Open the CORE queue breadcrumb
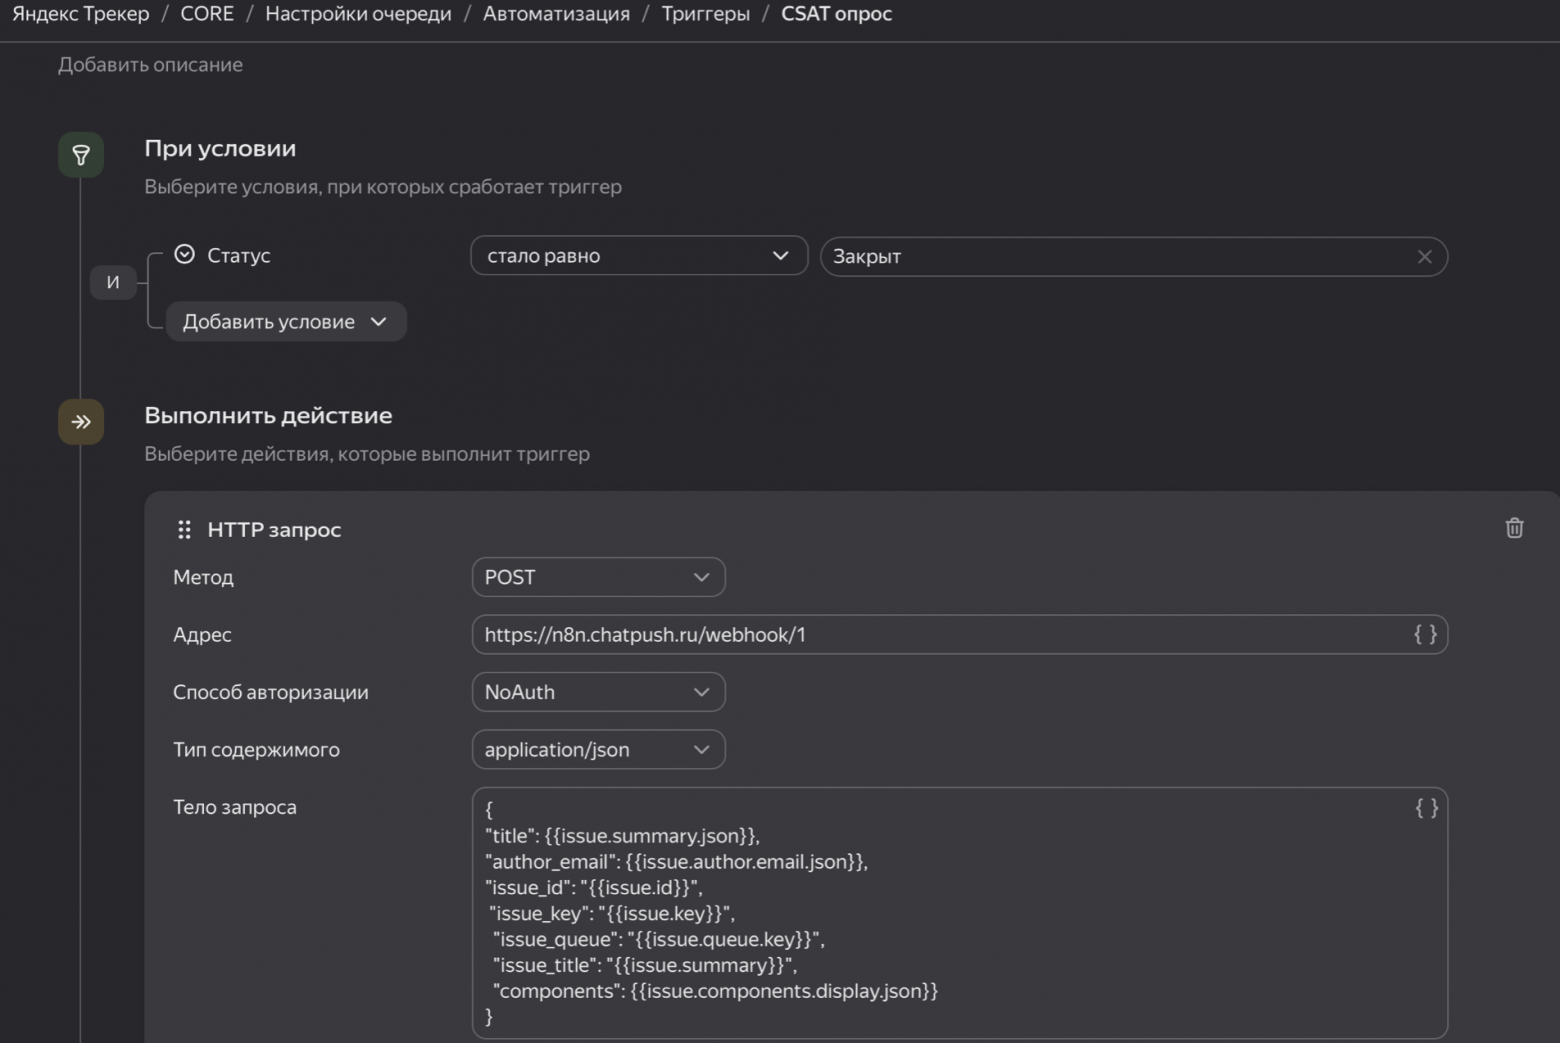The height and width of the screenshot is (1043, 1560). [x=207, y=14]
